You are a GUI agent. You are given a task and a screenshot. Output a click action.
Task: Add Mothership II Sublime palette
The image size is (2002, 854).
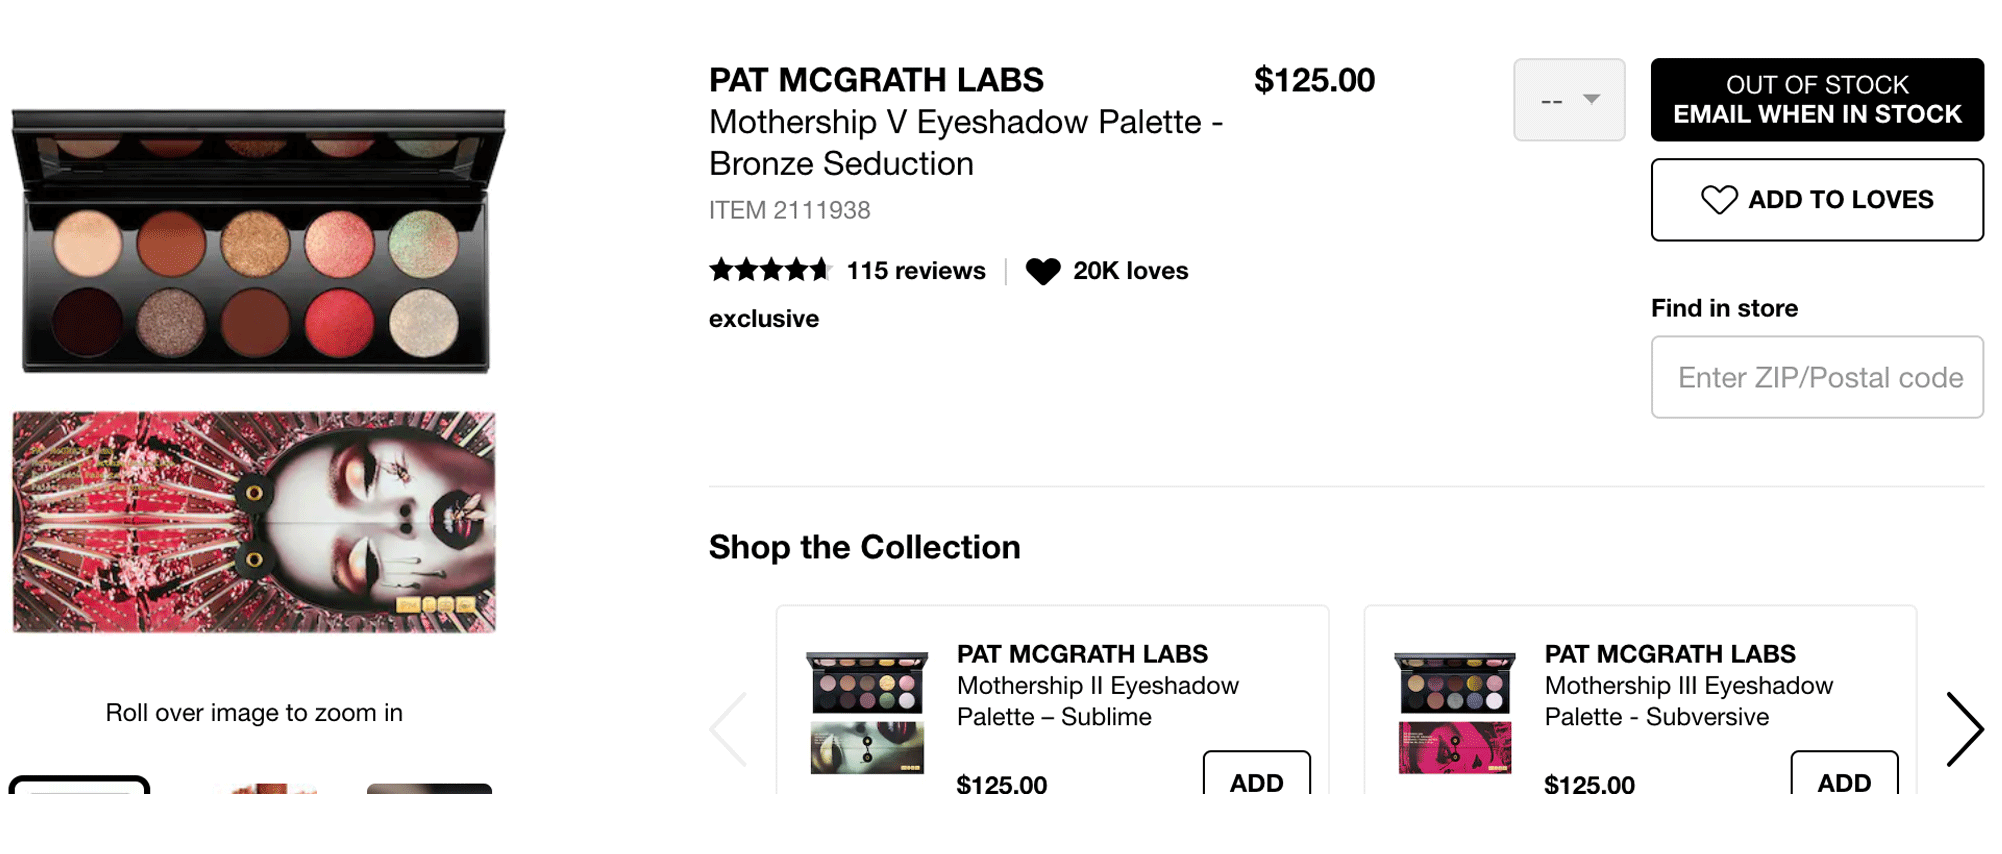[1255, 778]
